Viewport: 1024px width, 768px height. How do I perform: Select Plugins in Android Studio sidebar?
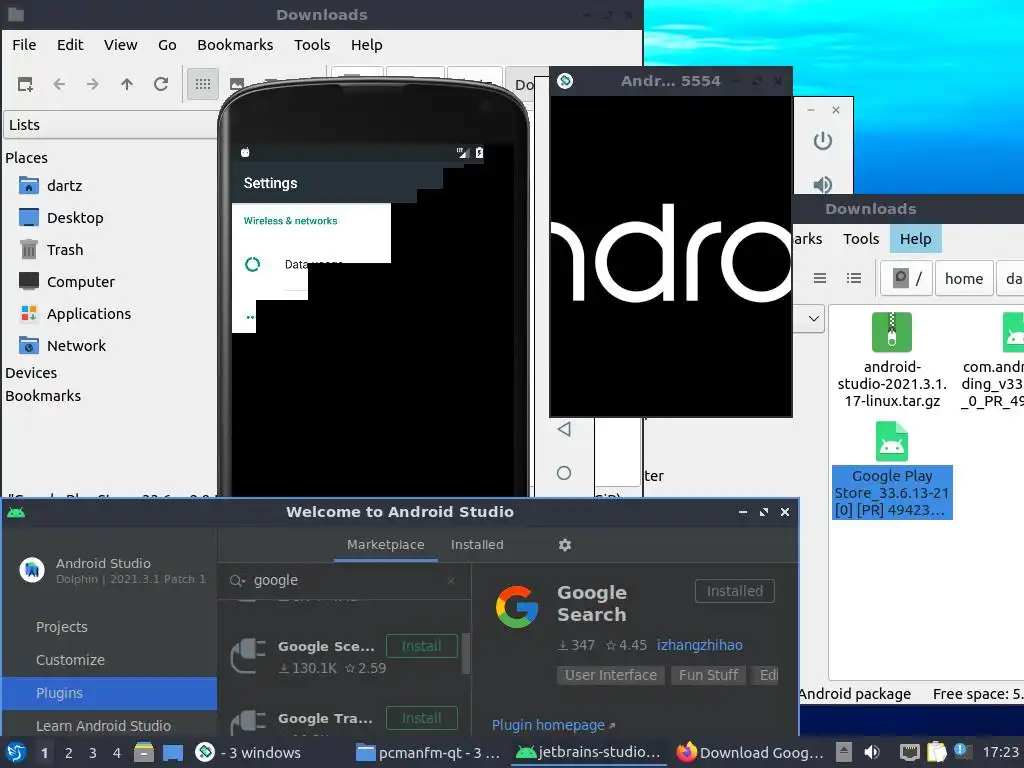pyautogui.click(x=110, y=693)
